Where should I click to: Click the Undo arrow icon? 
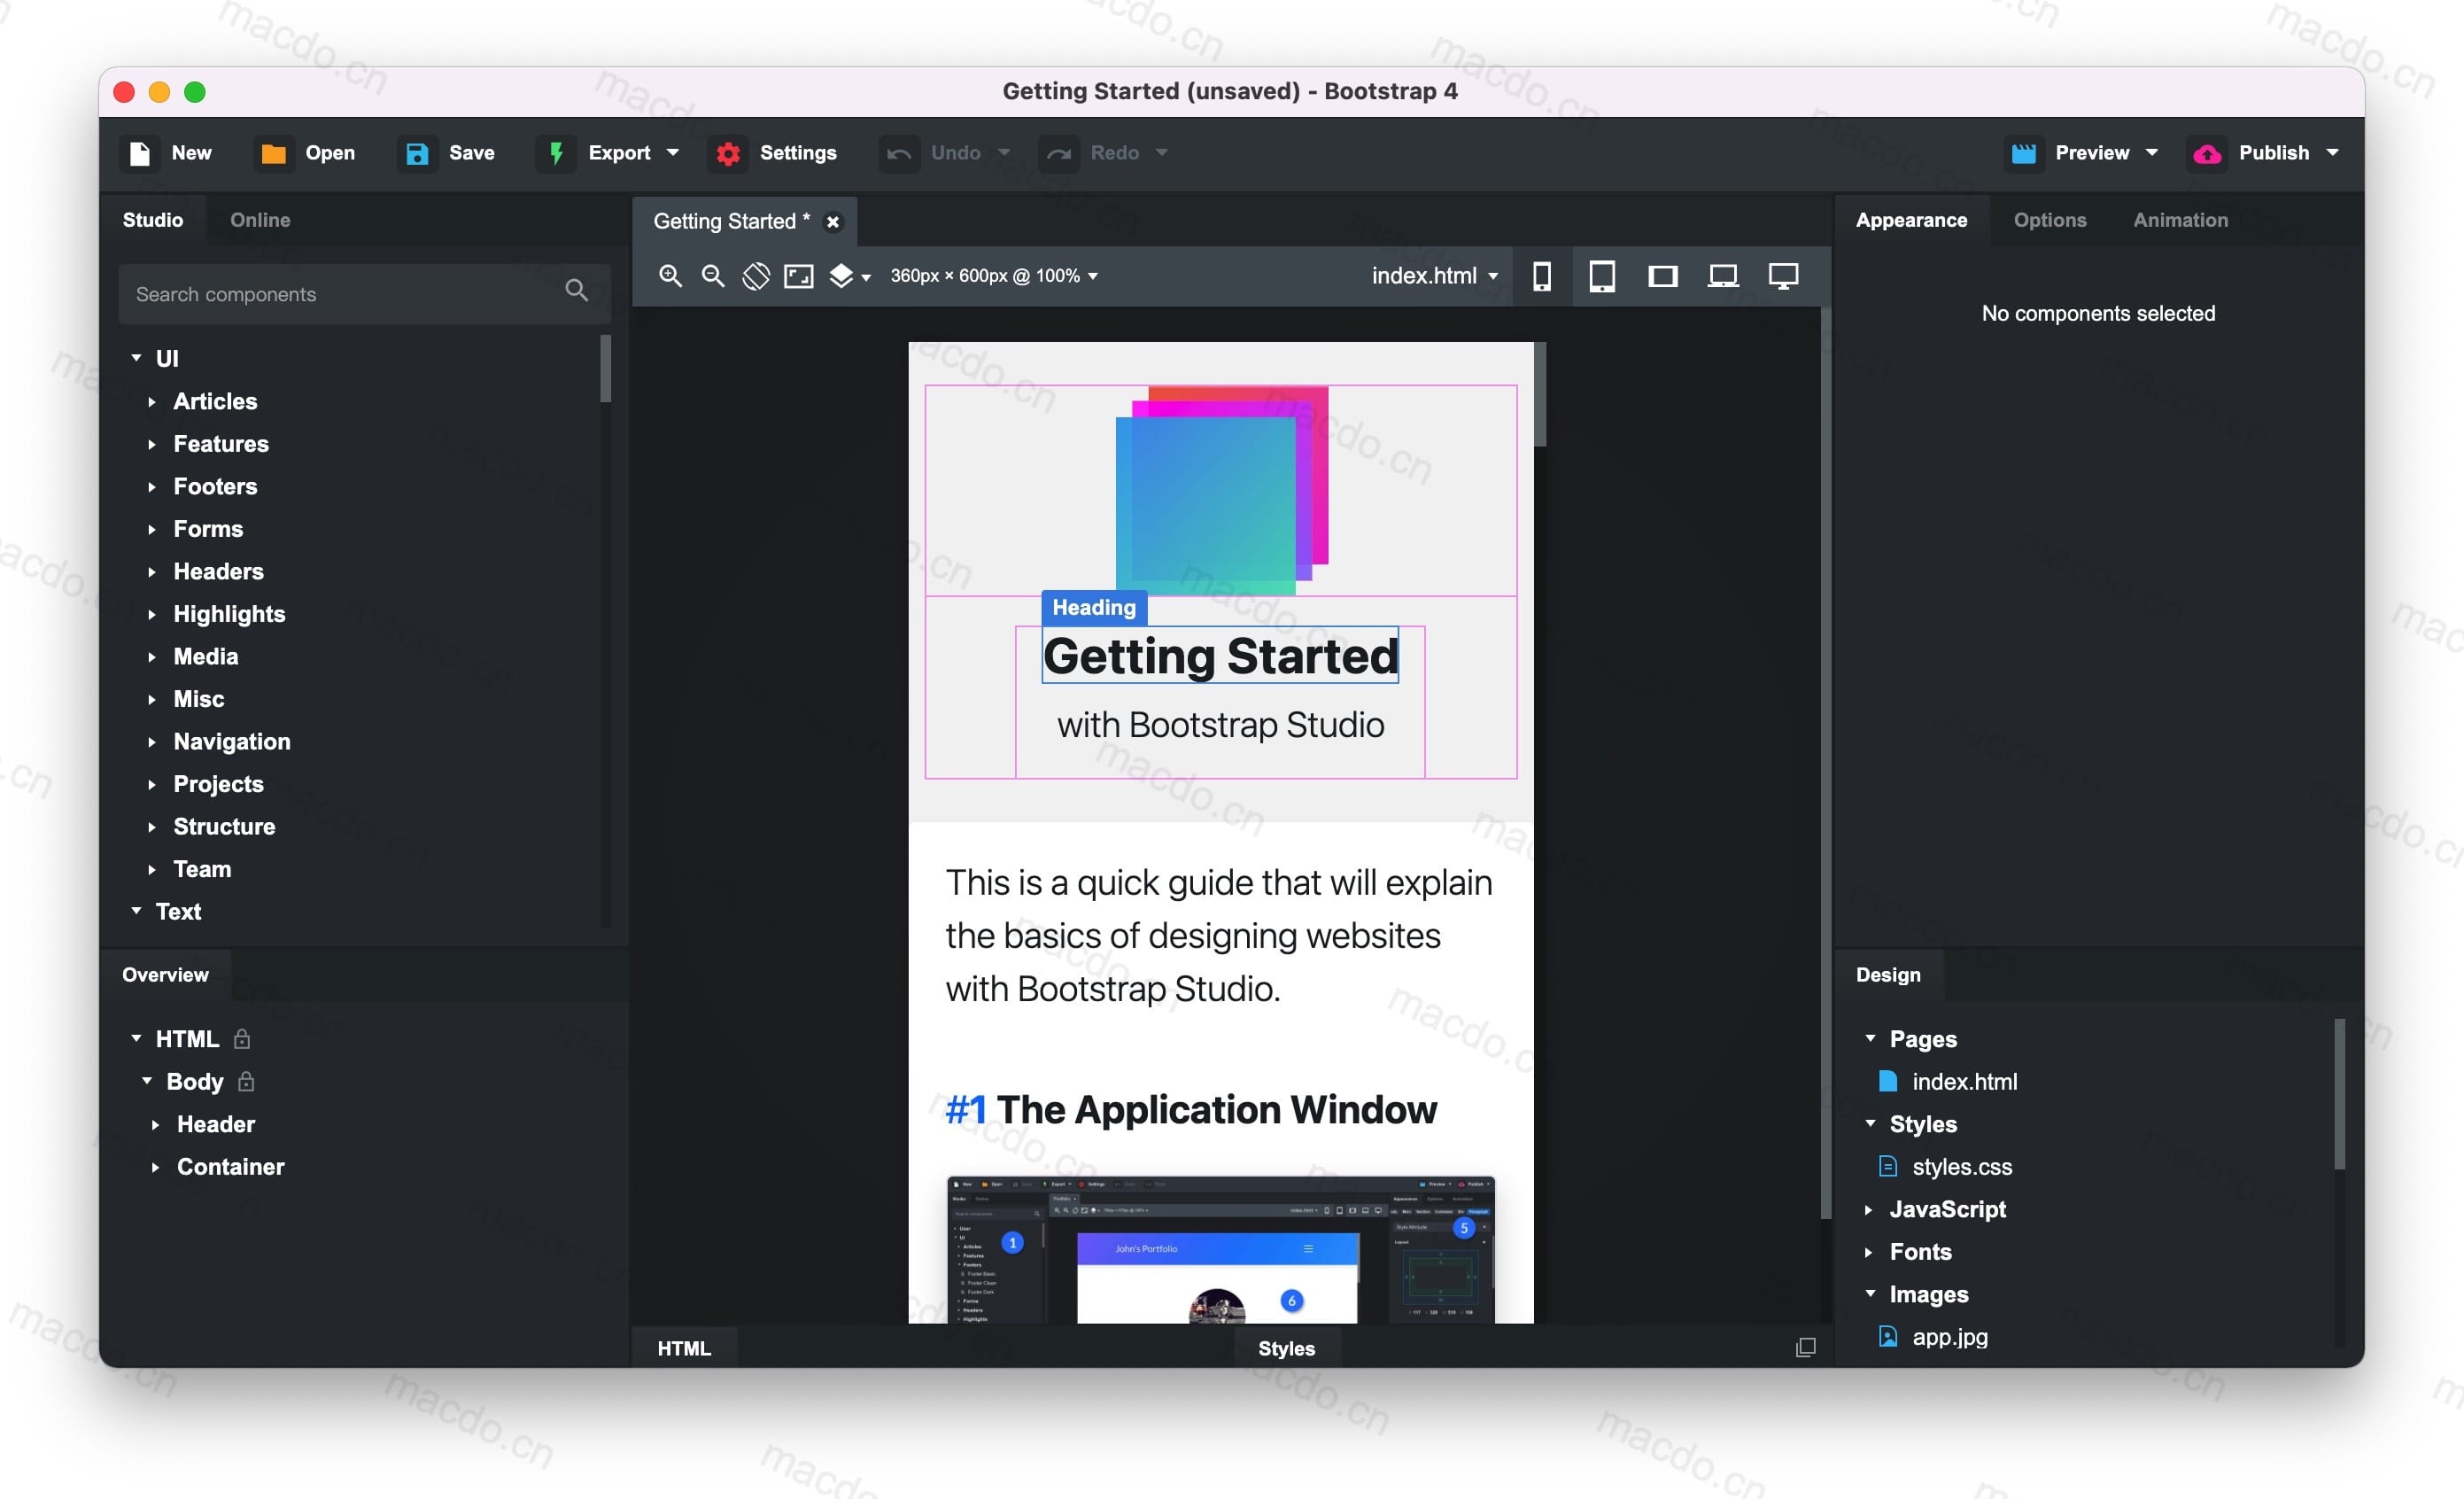[x=899, y=153]
